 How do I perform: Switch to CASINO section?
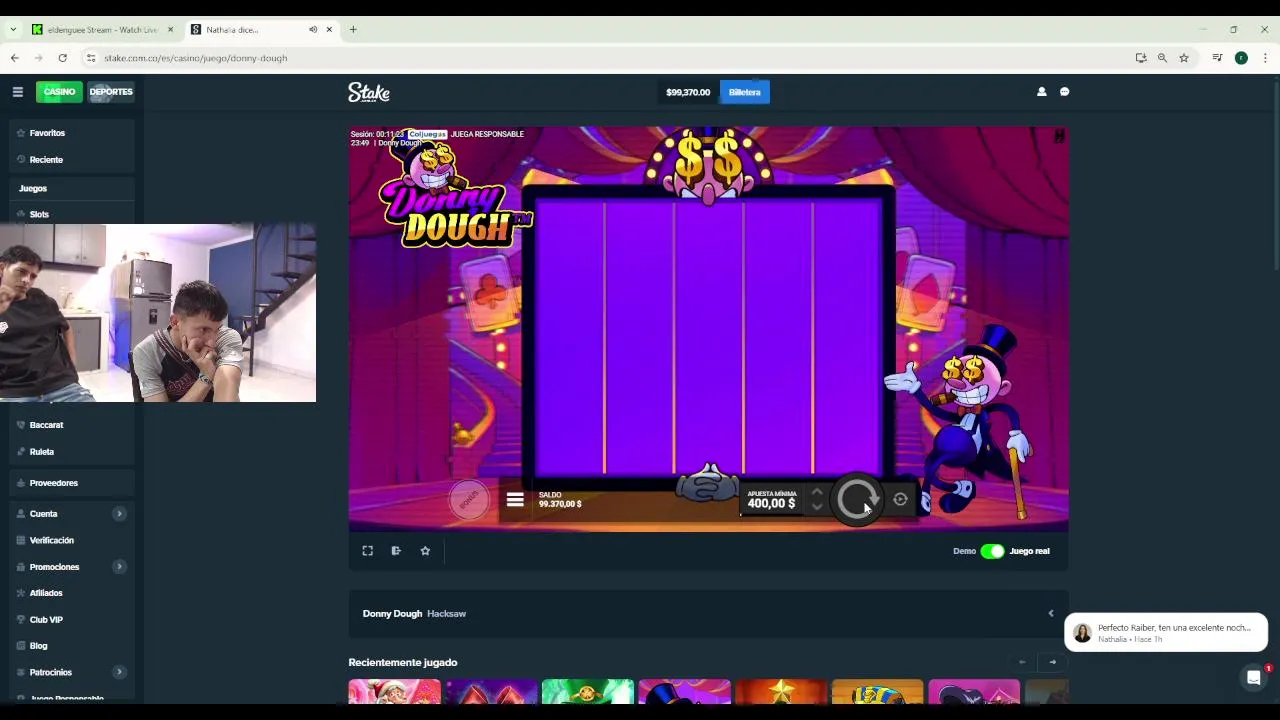(59, 92)
